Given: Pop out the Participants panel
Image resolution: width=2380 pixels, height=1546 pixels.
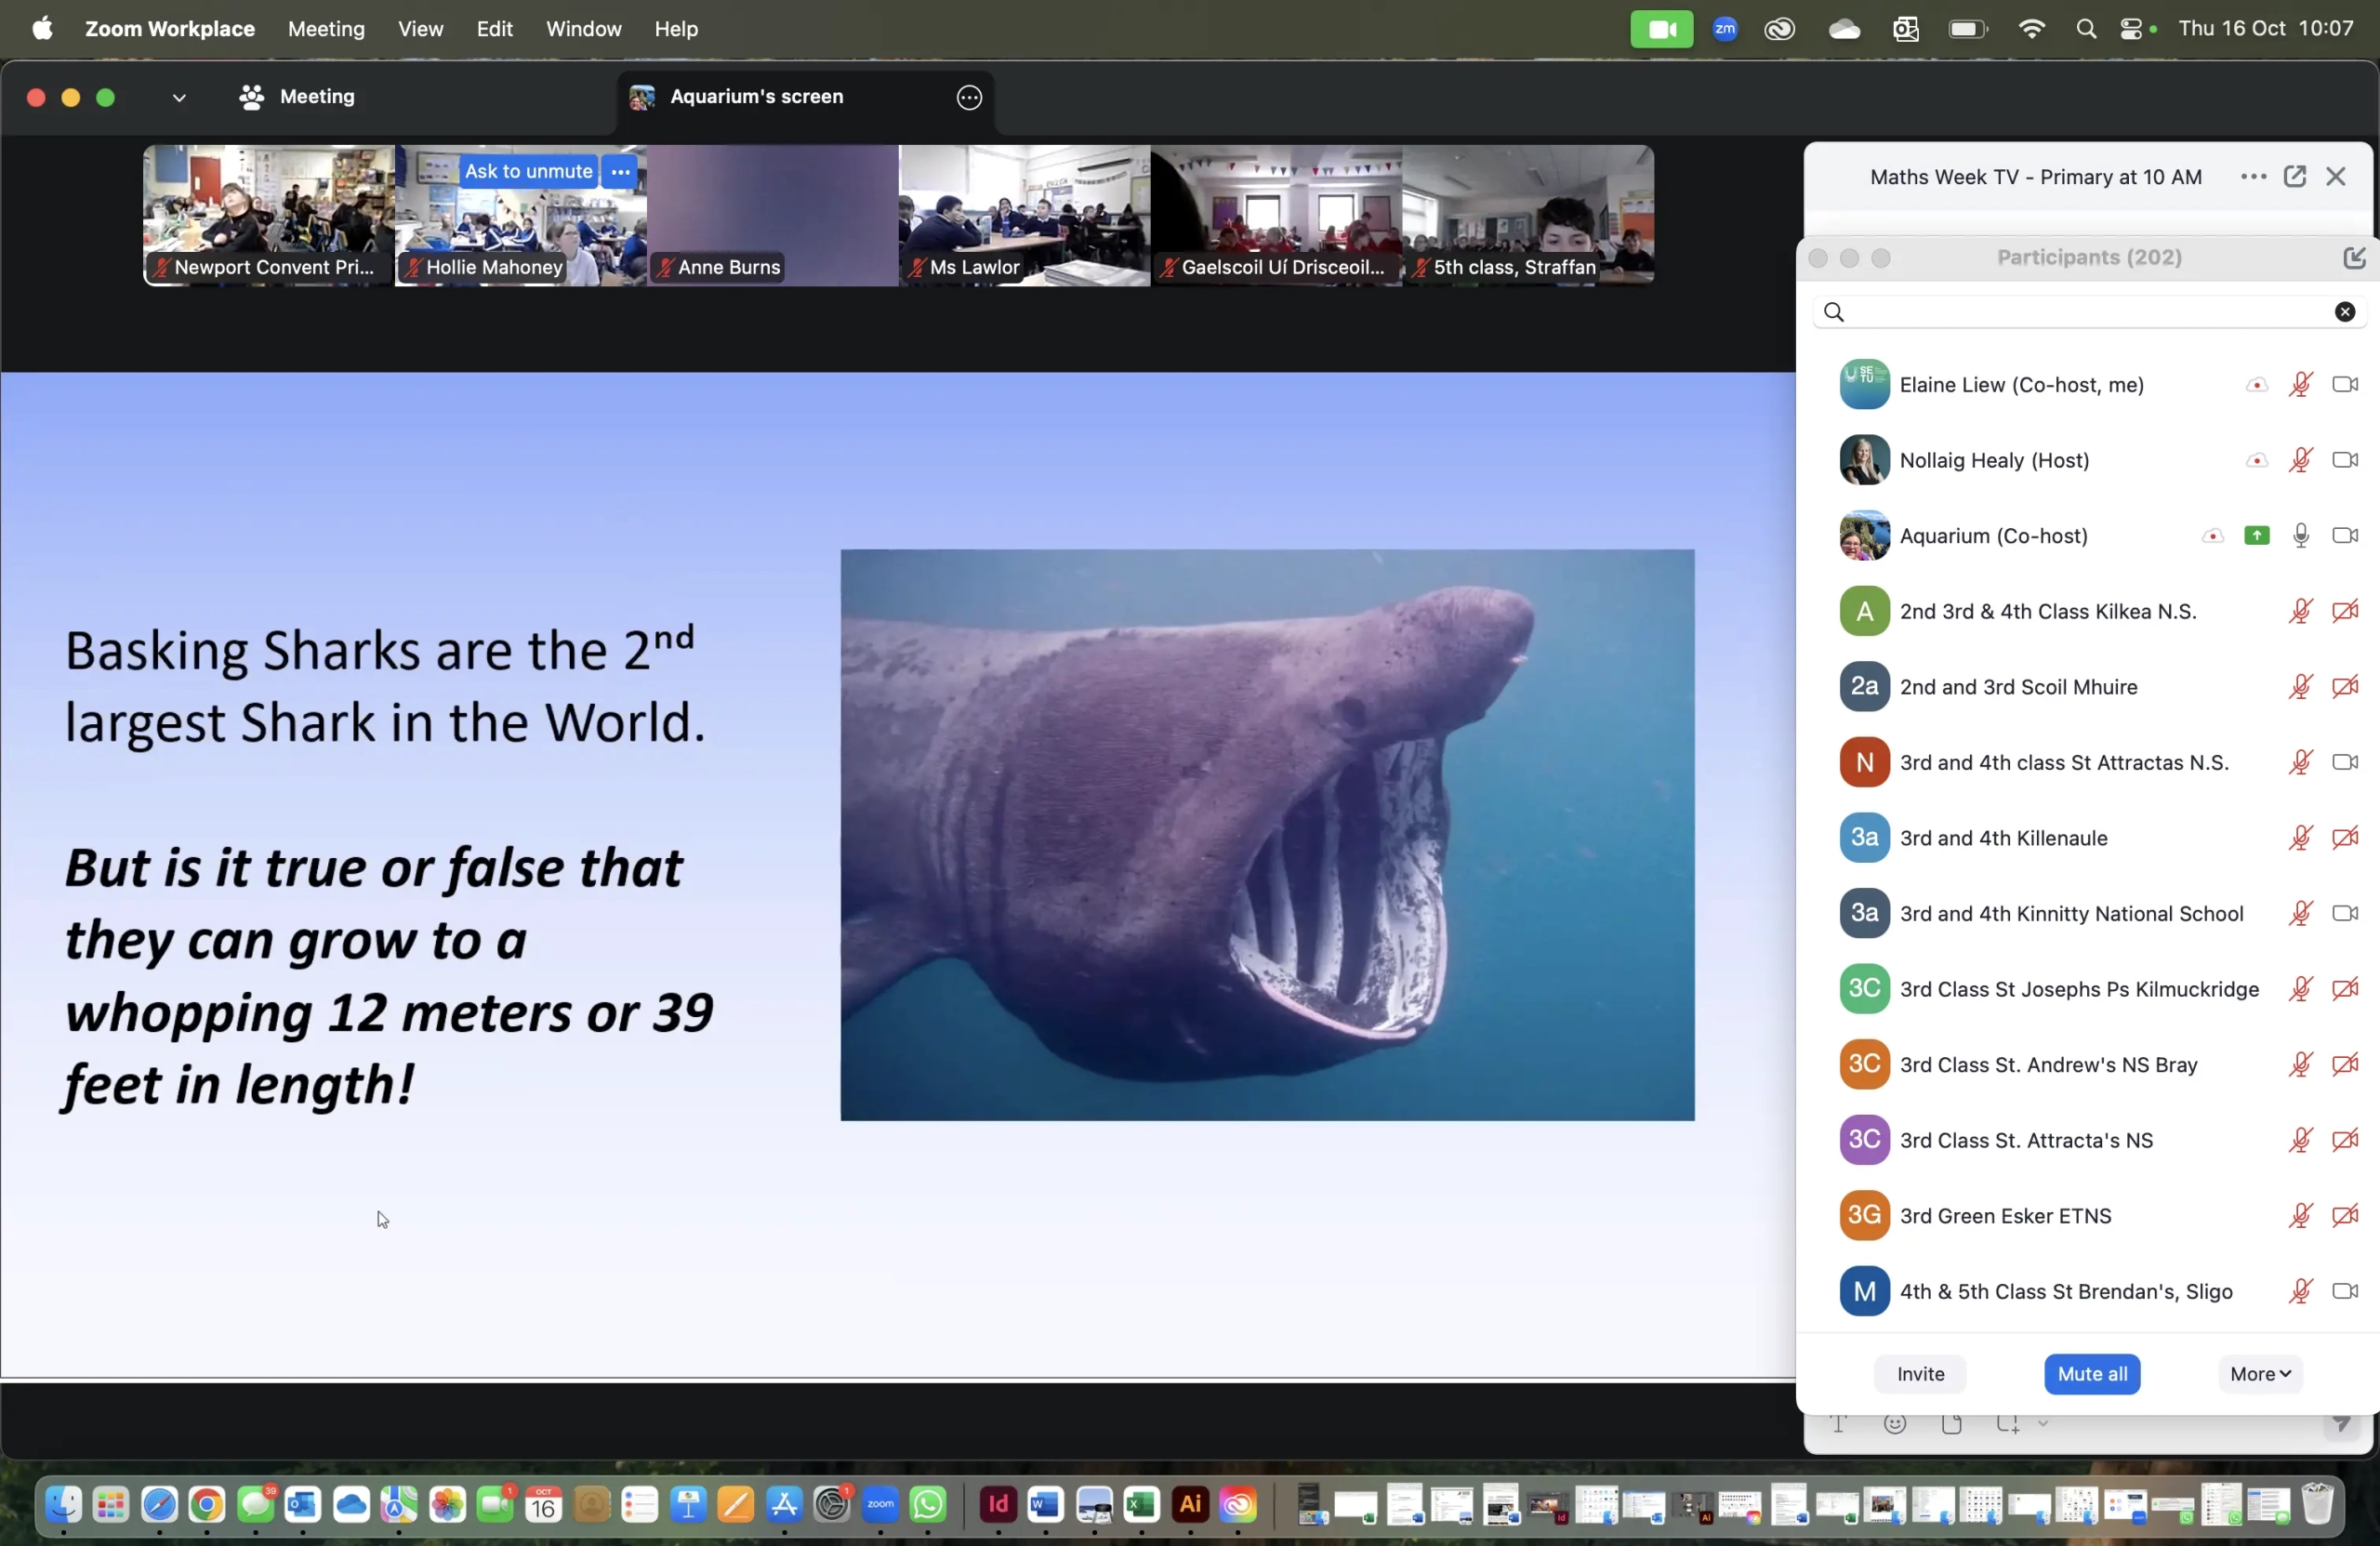Looking at the screenshot, I should (2356, 258).
